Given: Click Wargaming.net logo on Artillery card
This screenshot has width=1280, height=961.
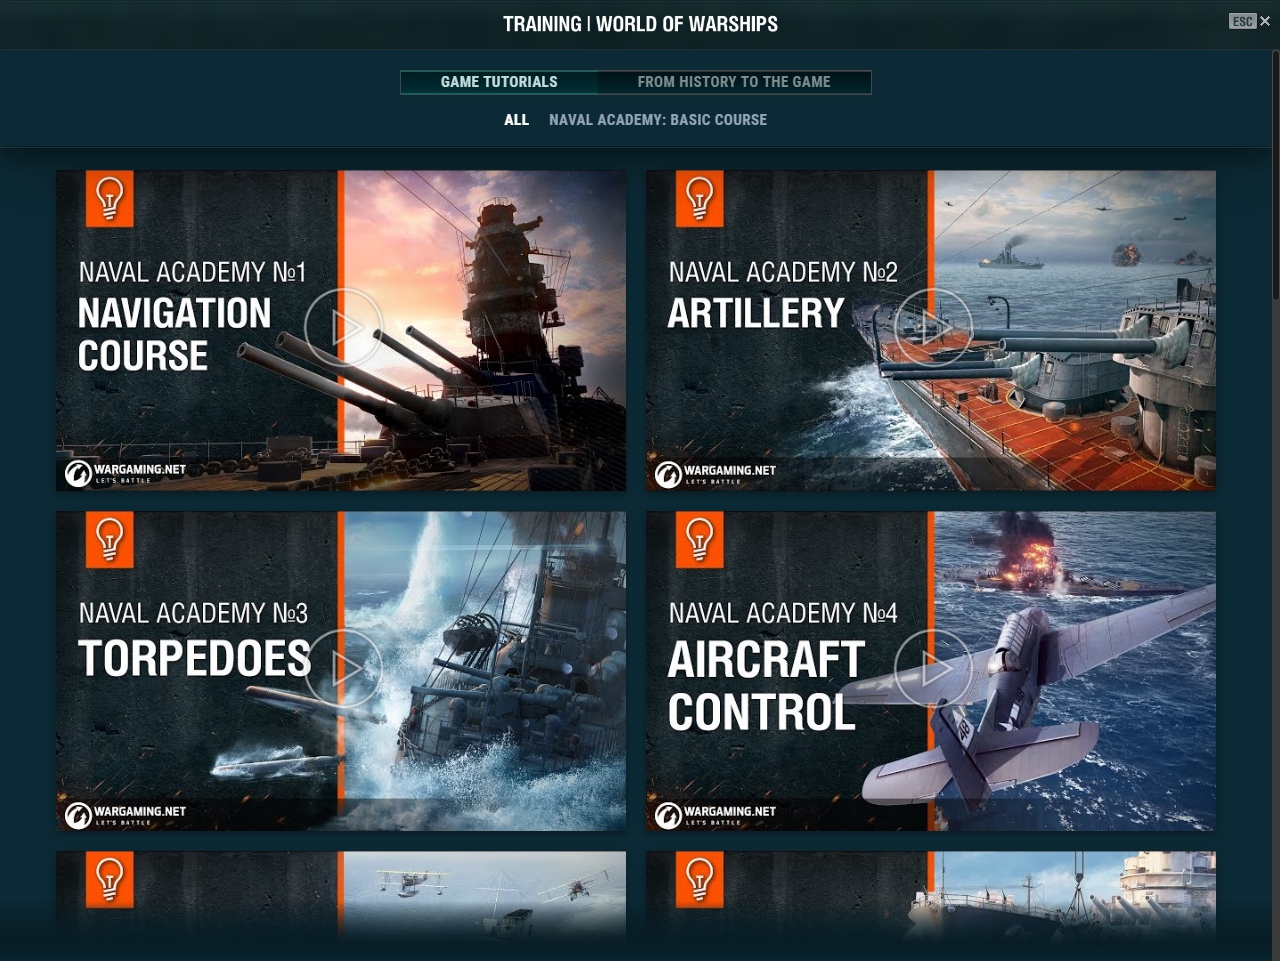Looking at the screenshot, I should pos(716,473).
